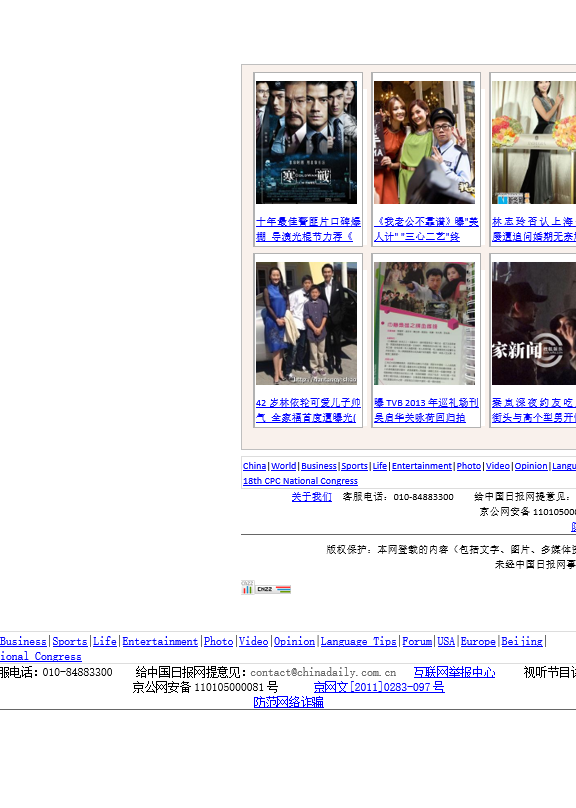This screenshot has width=576, height=808.
Task: Open the family photo with blue dress woman
Action: click(x=307, y=323)
